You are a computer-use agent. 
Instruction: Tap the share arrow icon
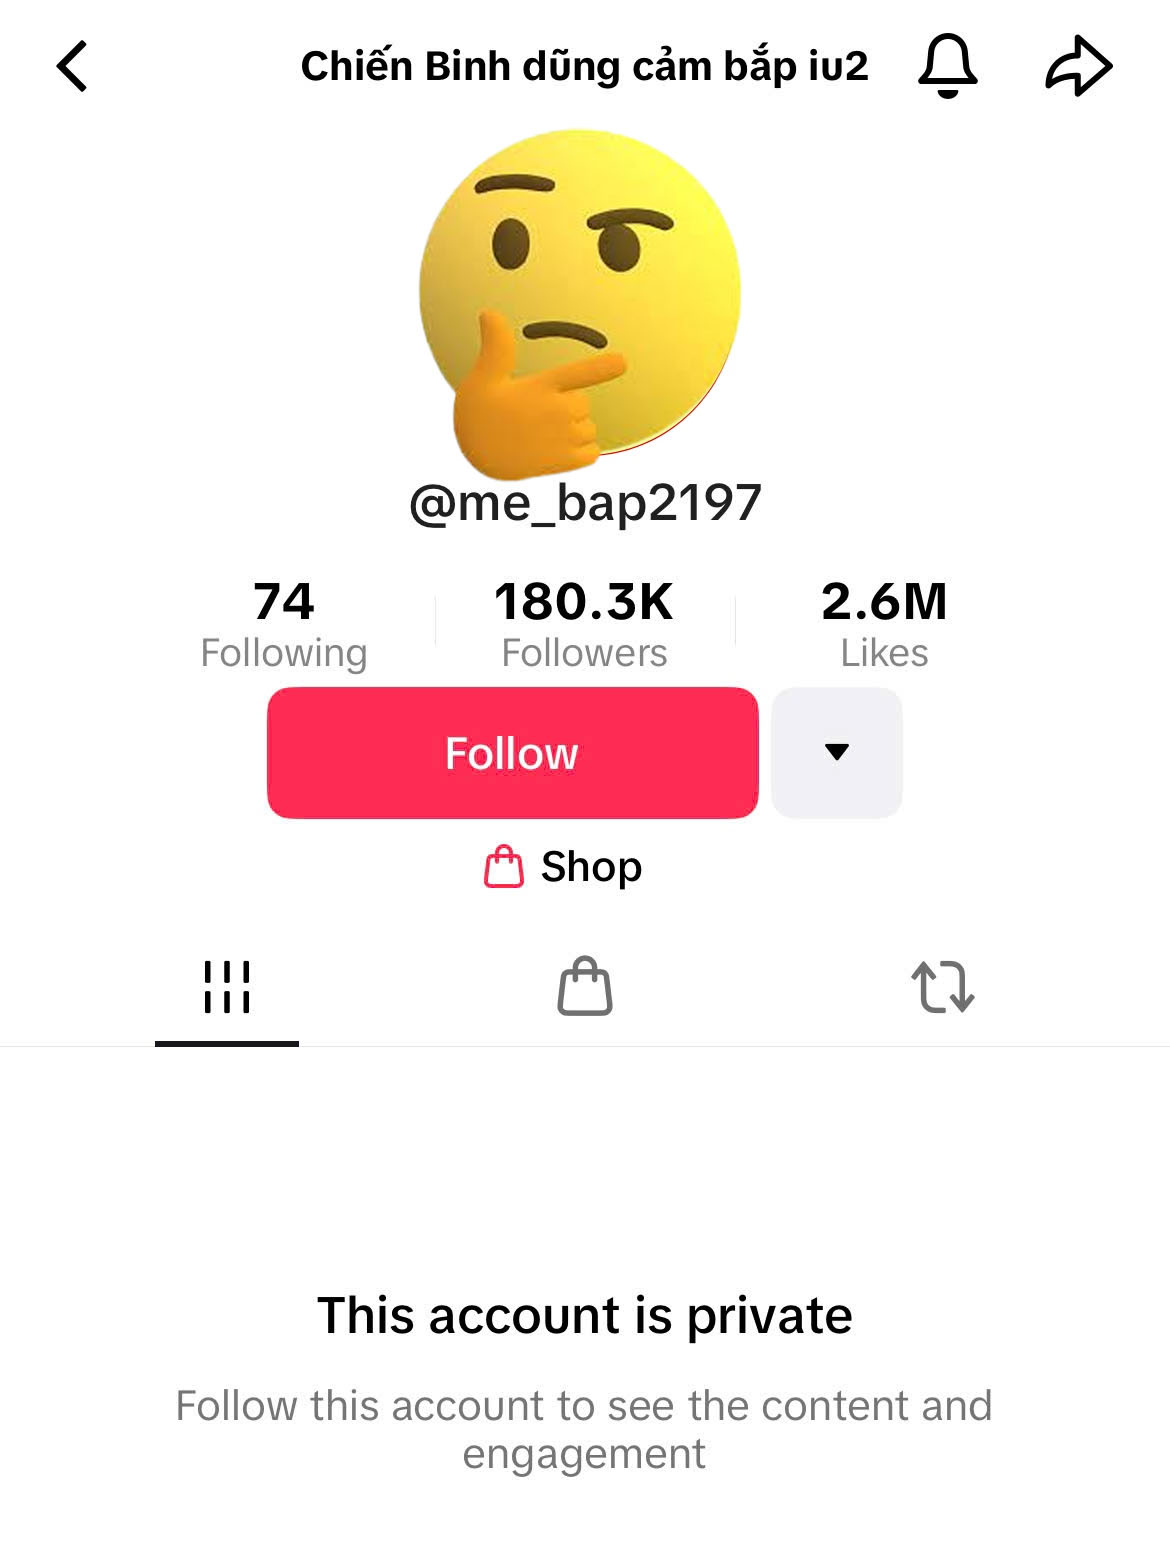click(1078, 66)
